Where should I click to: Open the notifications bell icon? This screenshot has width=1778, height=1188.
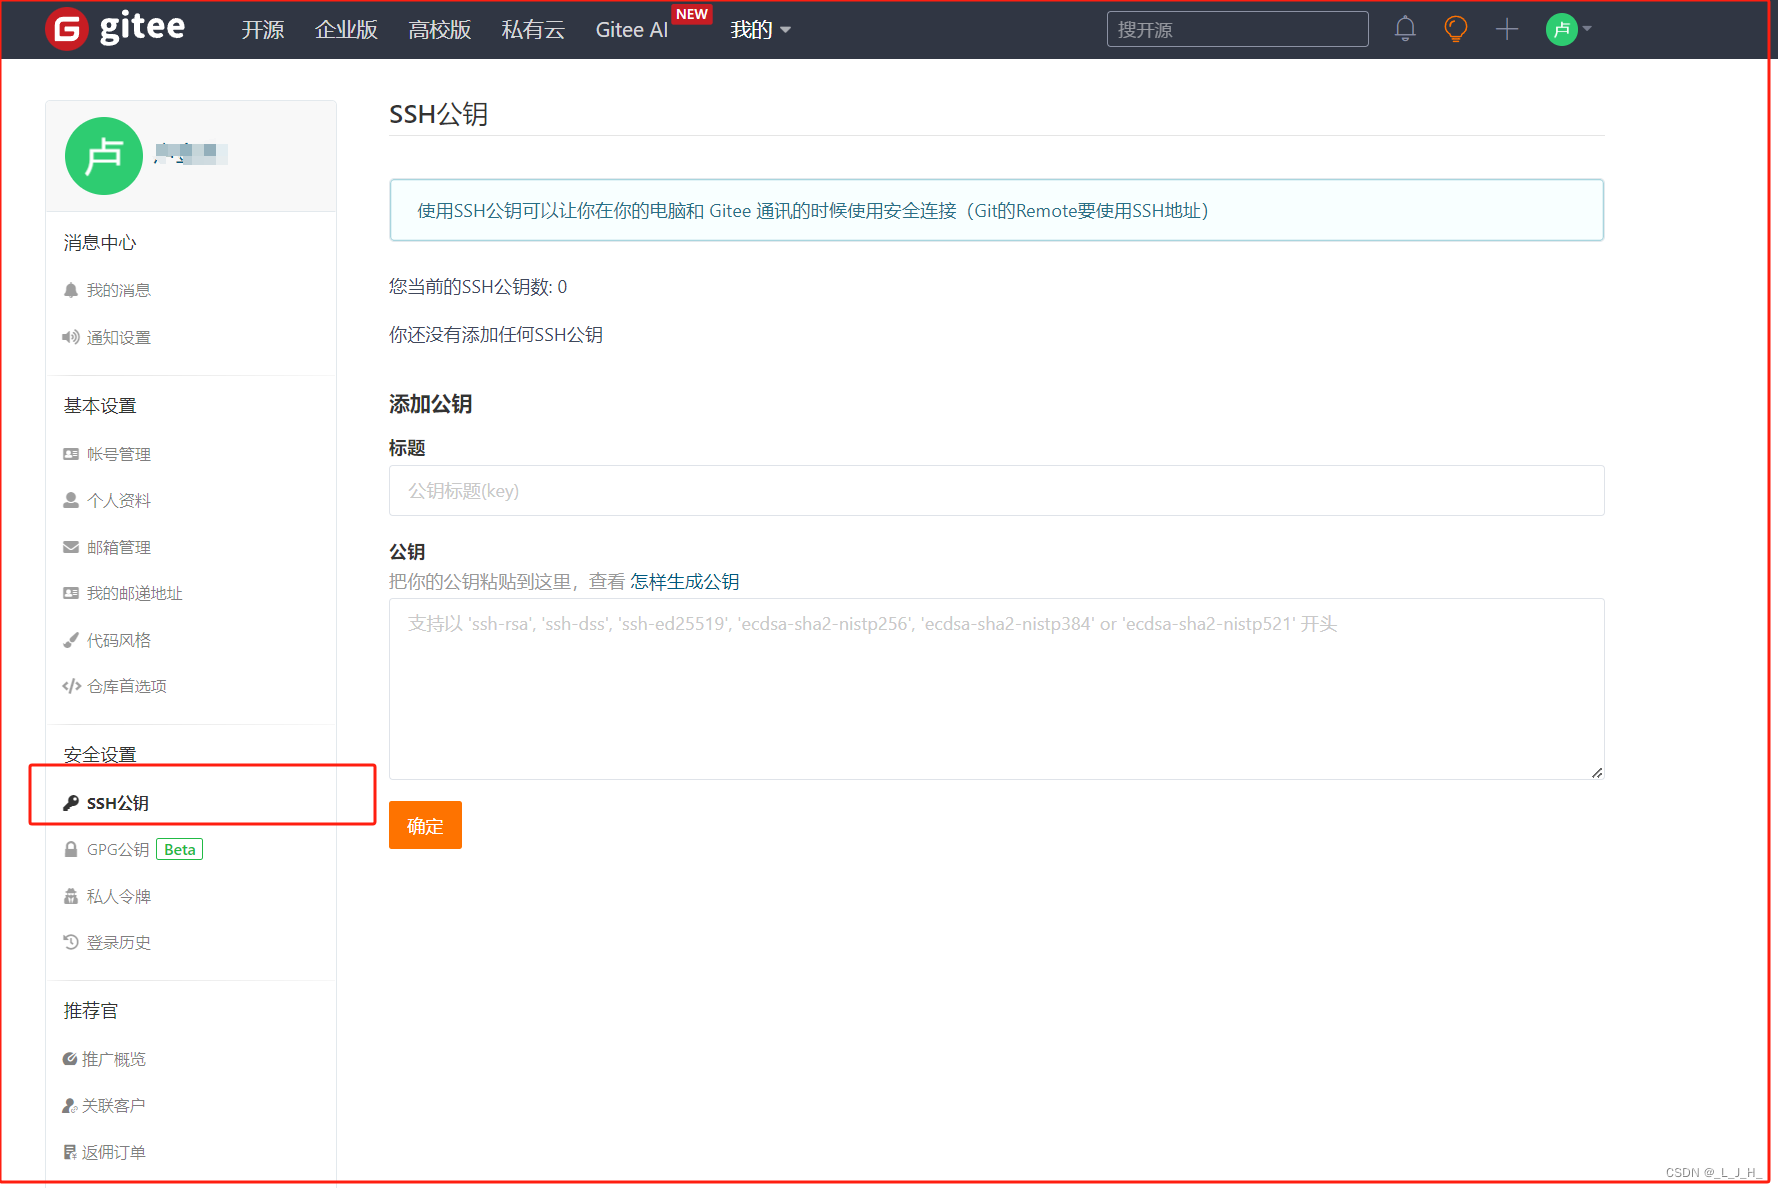1405,29
